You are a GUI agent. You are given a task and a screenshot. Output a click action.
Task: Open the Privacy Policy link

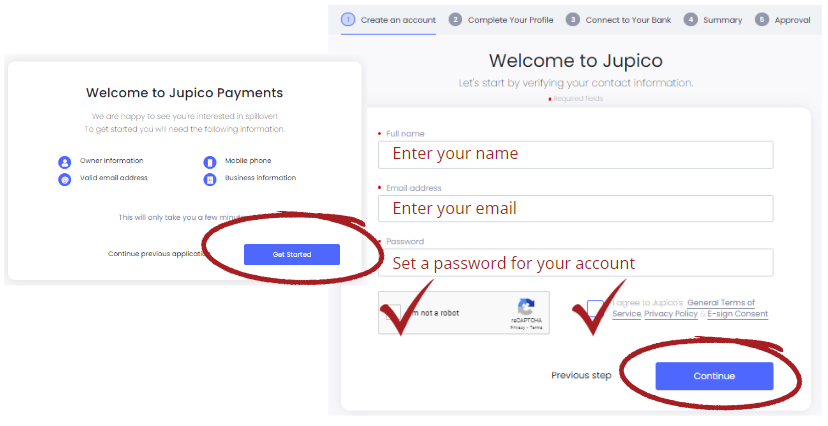tap(671, 314)
